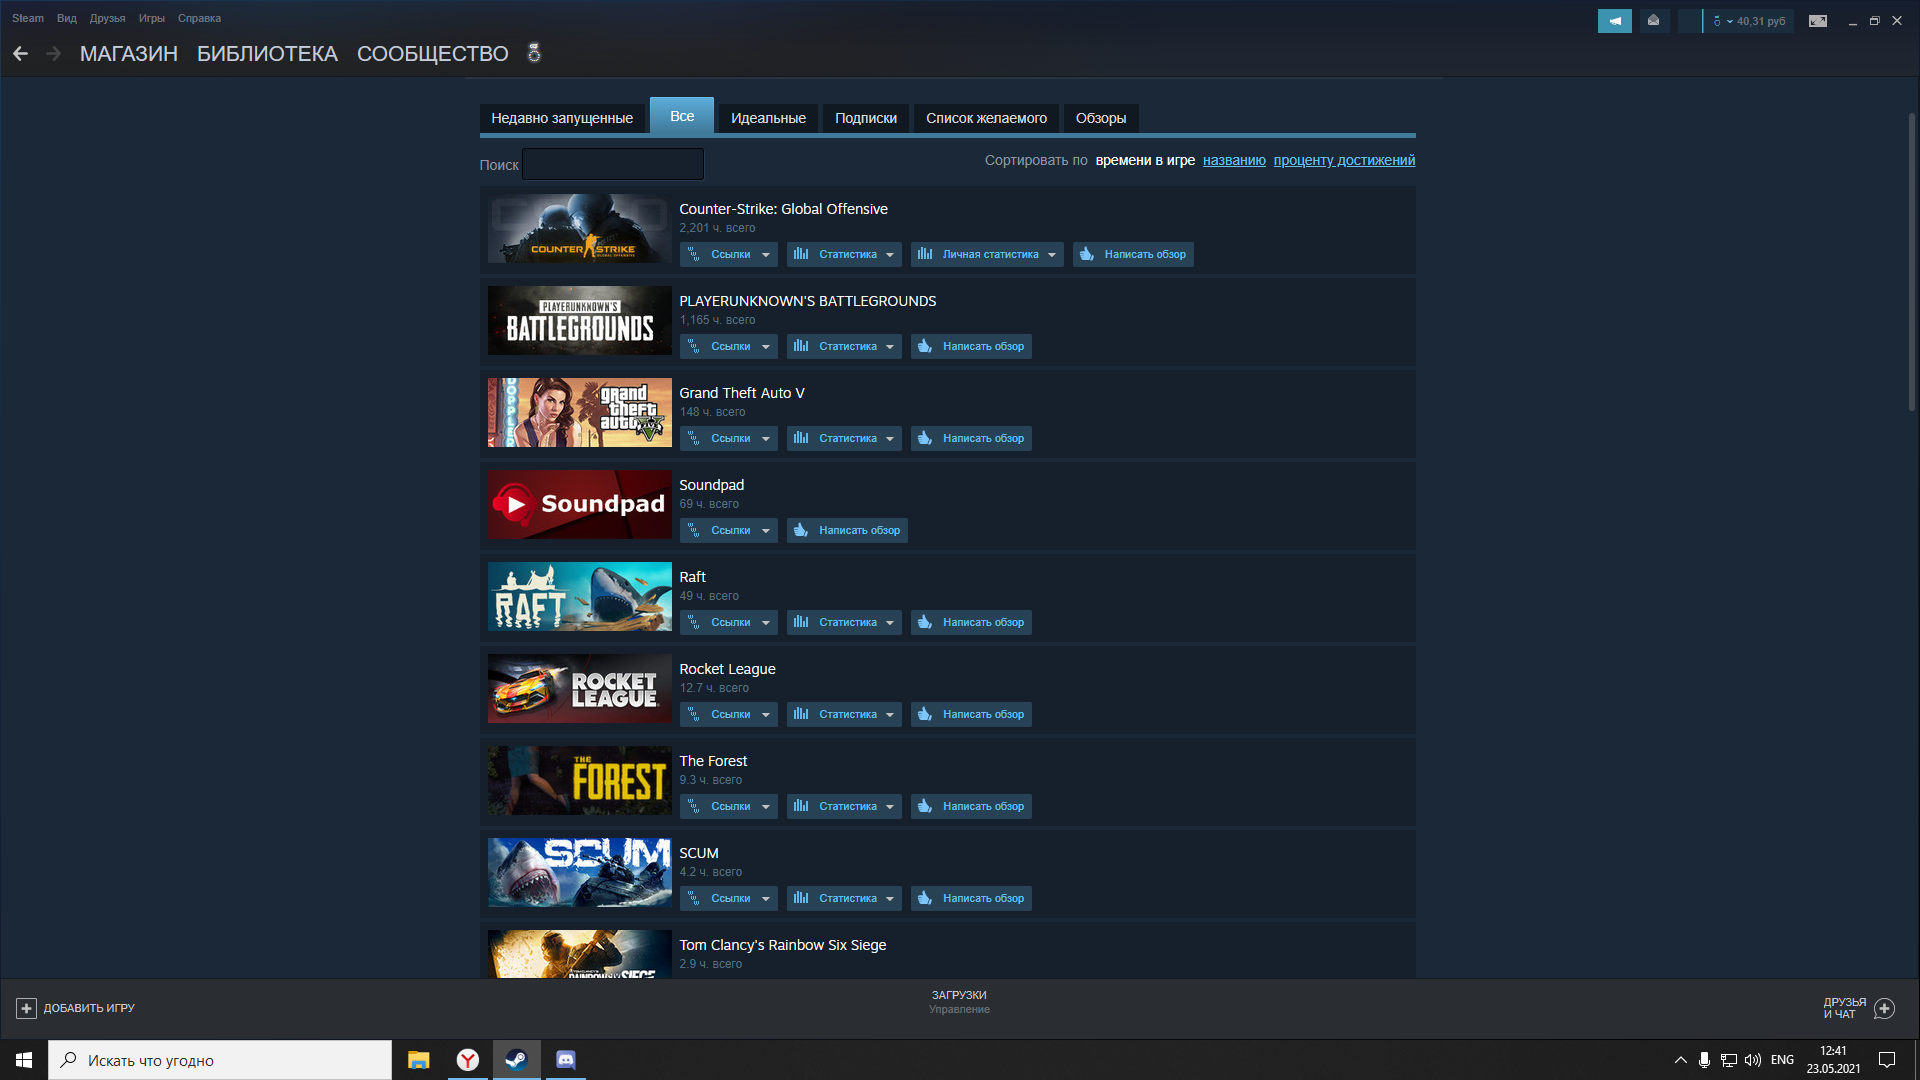Viewport: 1920px width, 1080px height.
Task: Show hidden tray icons chevron
Action: click(1680, 1060)
